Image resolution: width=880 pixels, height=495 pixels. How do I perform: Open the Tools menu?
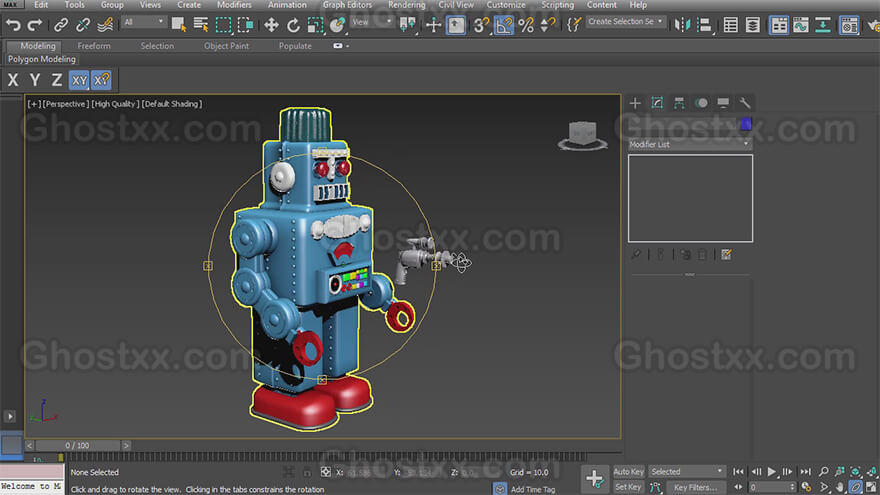point(74,5)
